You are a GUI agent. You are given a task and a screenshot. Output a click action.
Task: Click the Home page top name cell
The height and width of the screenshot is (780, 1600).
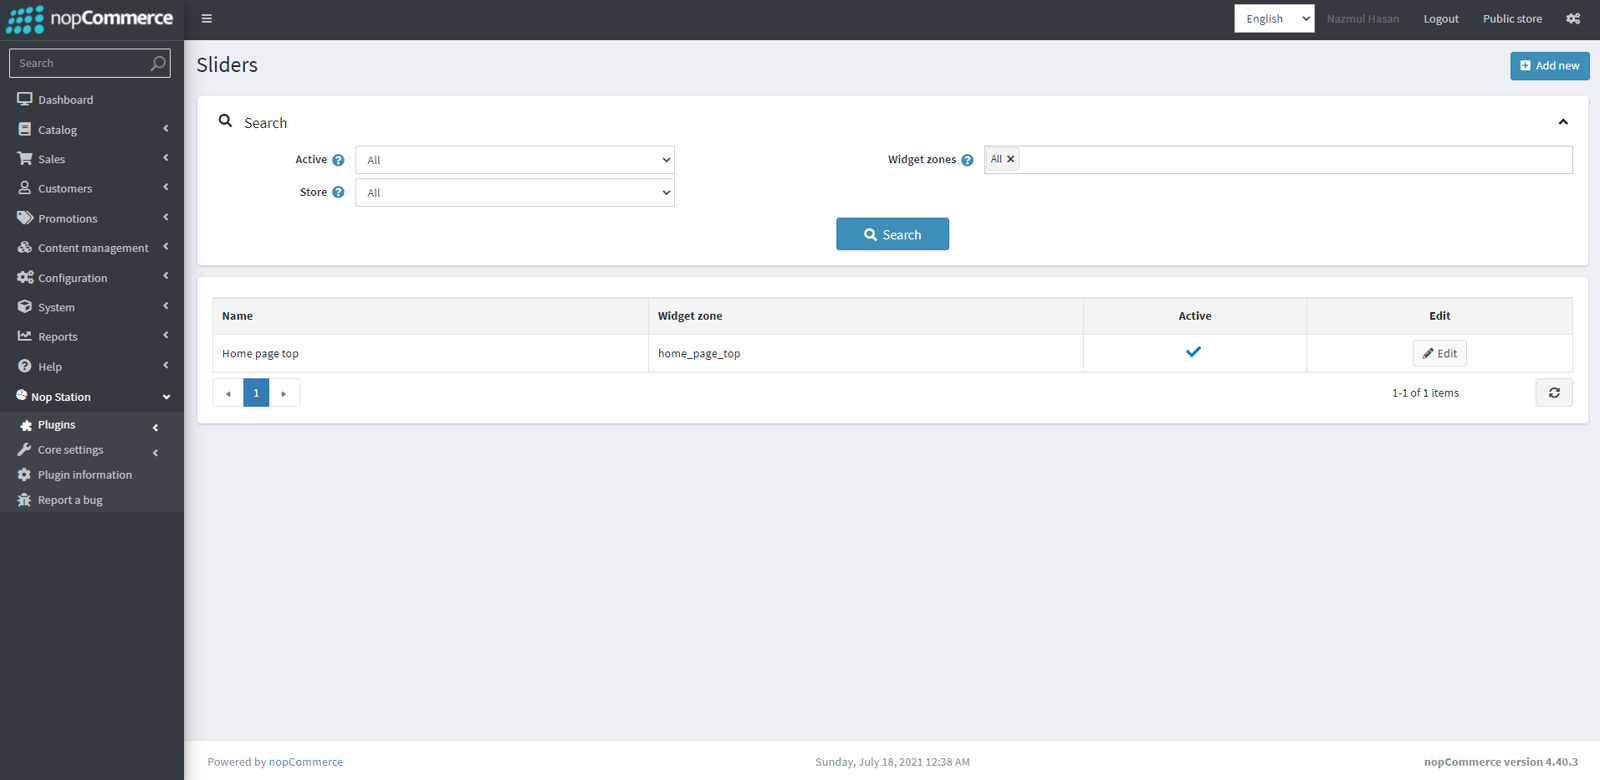430,353
